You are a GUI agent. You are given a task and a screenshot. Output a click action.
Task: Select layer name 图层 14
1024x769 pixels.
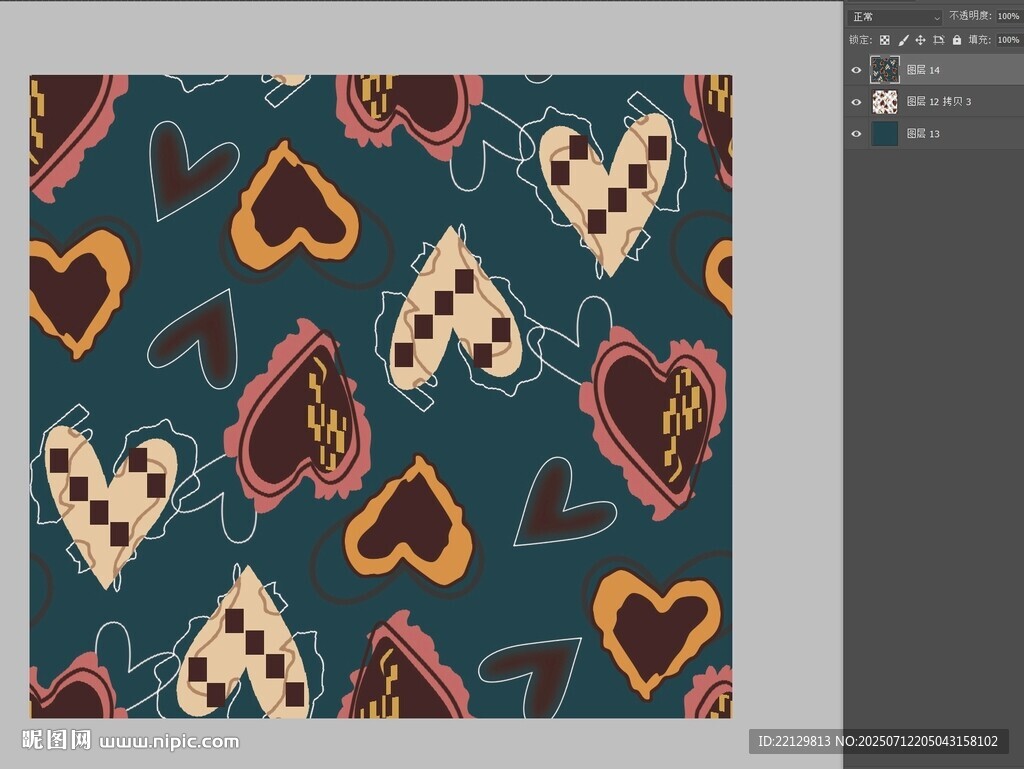pyautogui.click(x=923, y=70)
